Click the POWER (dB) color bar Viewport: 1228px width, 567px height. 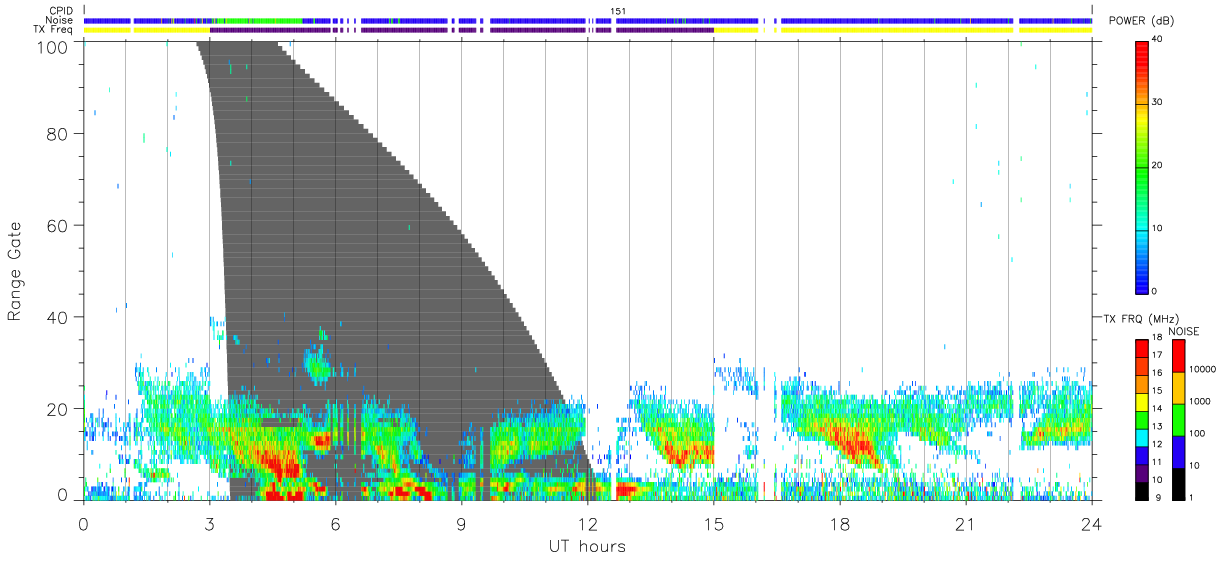coord(1142,166)
